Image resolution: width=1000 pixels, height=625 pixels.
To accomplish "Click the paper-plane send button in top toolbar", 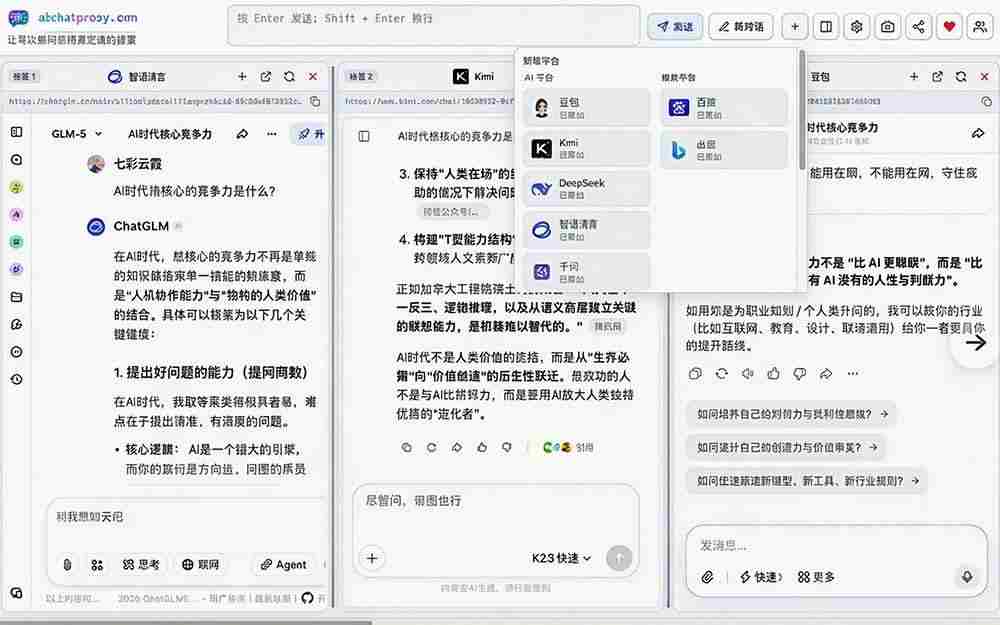I will (x=675, y=27).
